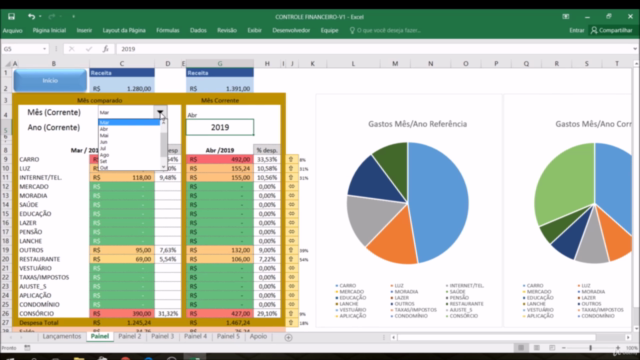Open the Página Inicial ribbon tab
The width and height of the screenshot is (640, 360).
click(x=49, y=30)
